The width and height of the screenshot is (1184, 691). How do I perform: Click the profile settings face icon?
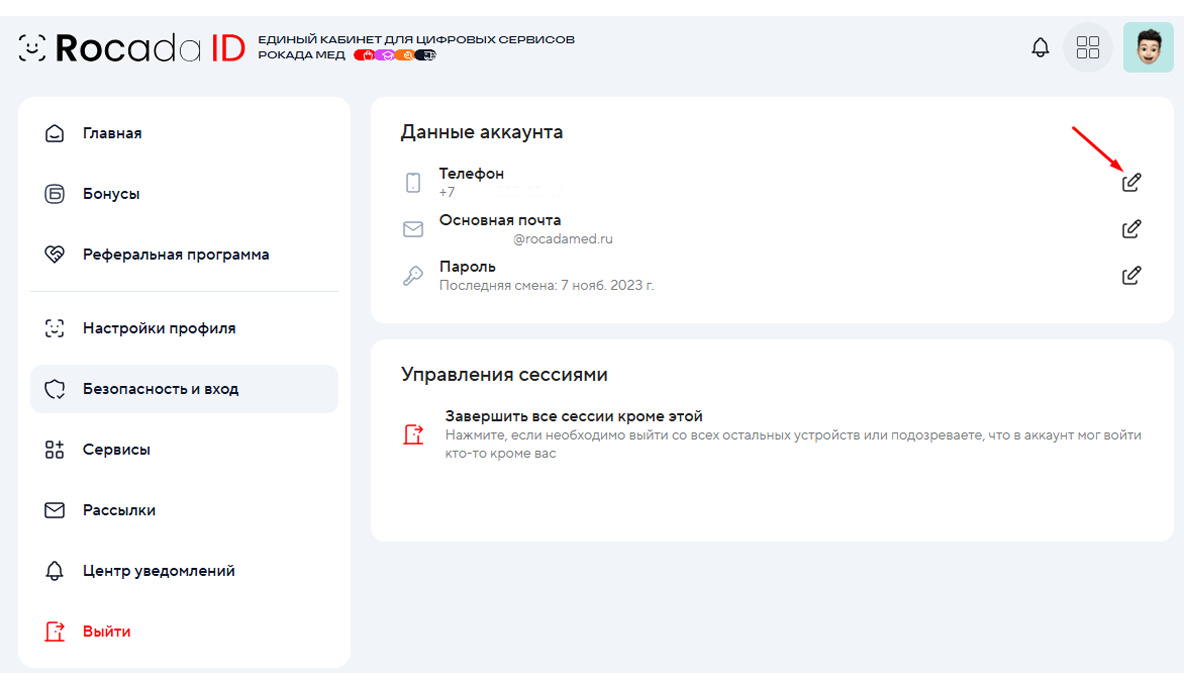(x=54, y=329)
